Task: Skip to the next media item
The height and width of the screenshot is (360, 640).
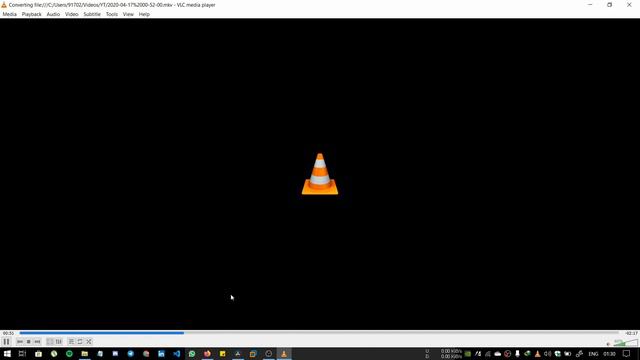Action: point(37,342)
